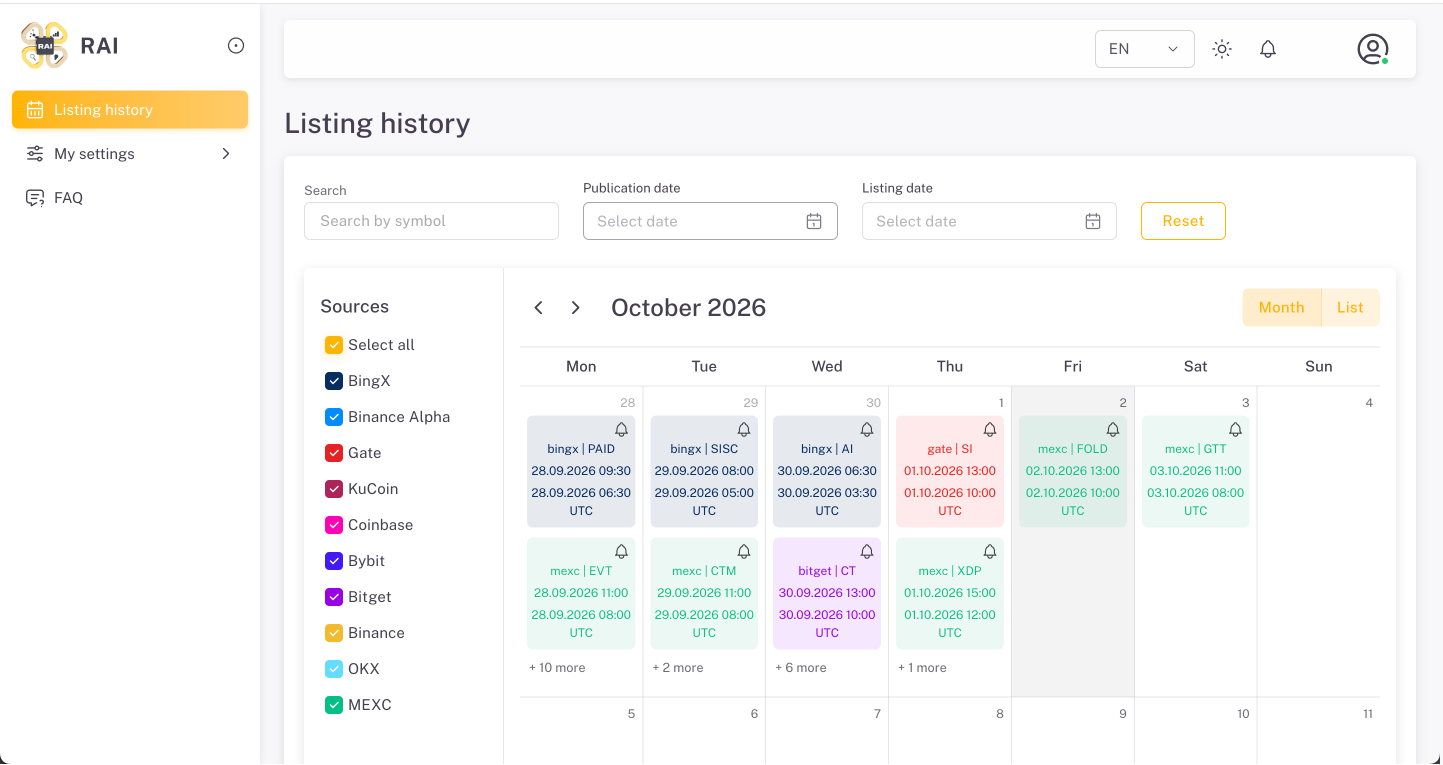1443x765 pixels.
Task: Uncheck the BingX source checkbox
Action: click(334, 381)
